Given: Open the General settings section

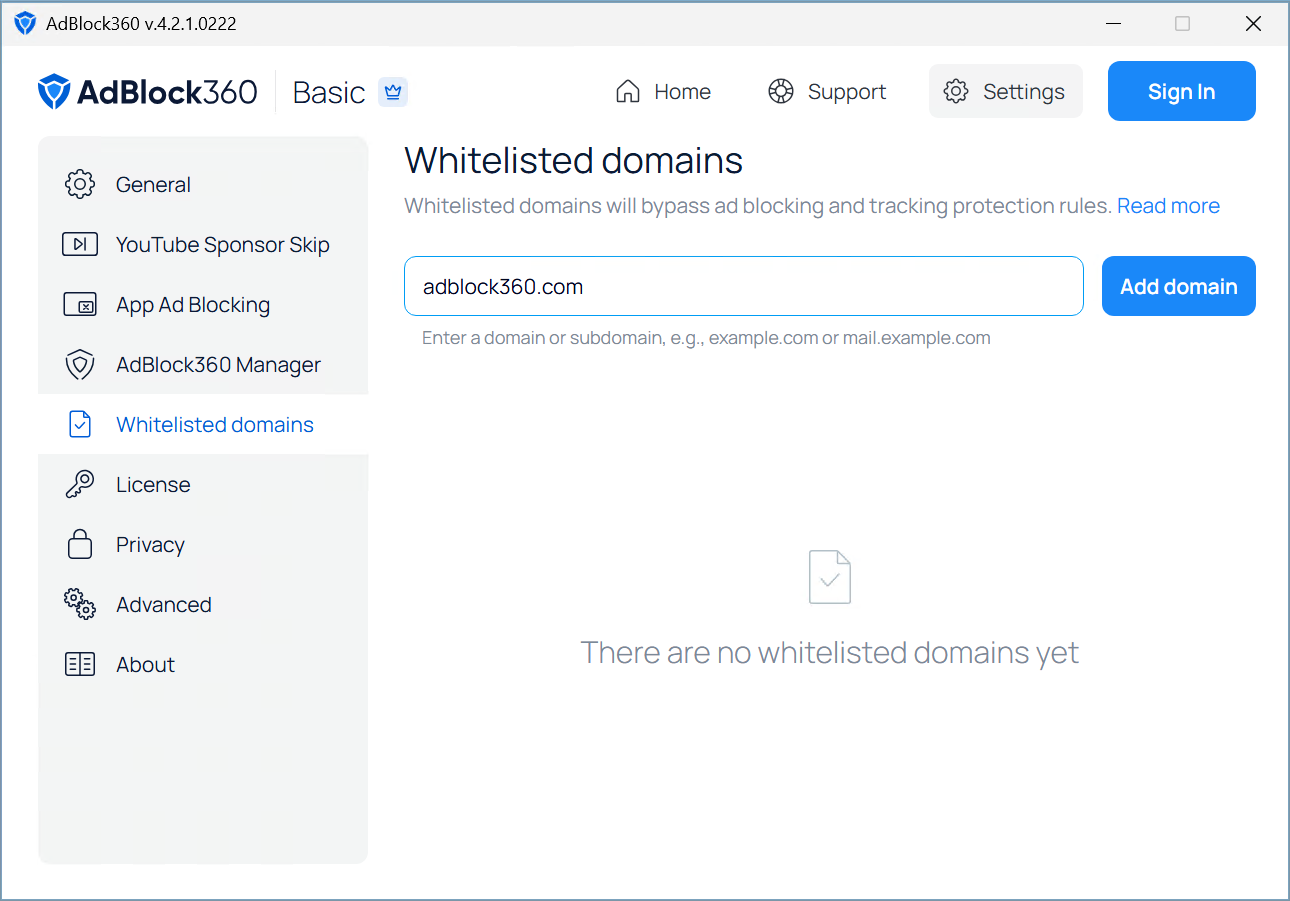Looking at the screenshot, I should pyautogui.click(x=203, y=184).
